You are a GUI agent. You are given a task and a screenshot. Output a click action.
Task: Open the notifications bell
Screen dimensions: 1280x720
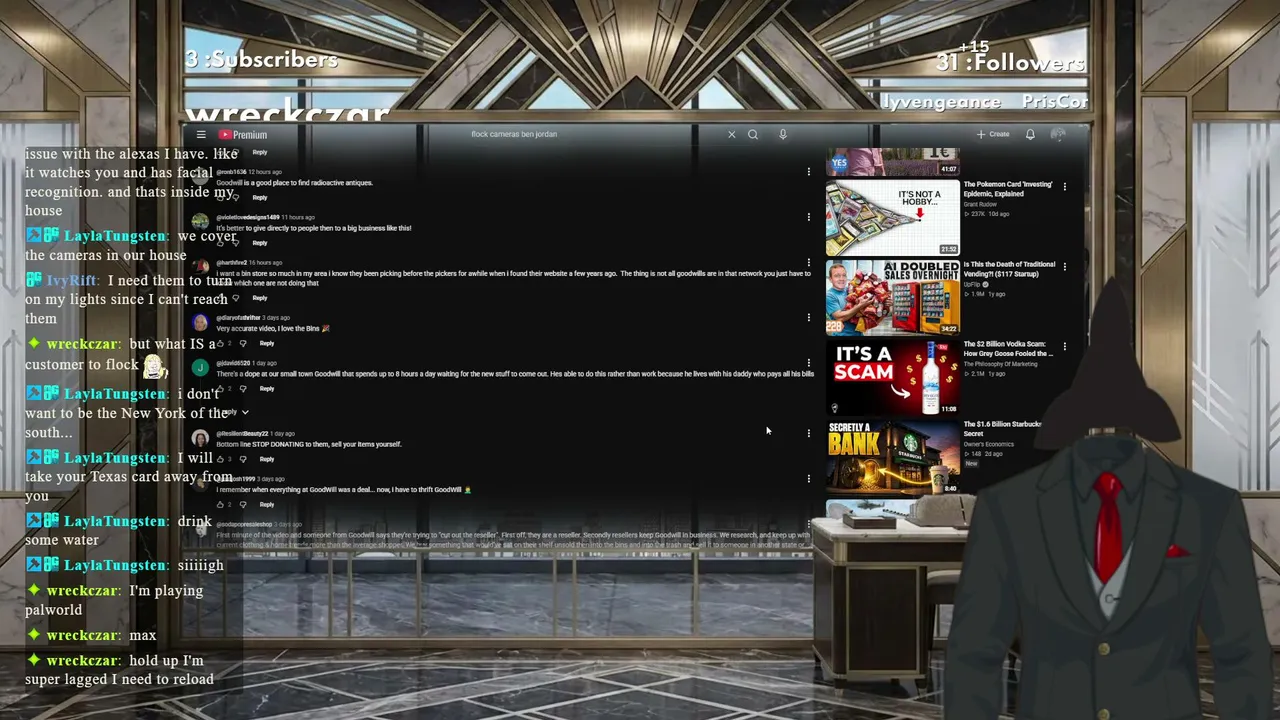coord(1030,134)
